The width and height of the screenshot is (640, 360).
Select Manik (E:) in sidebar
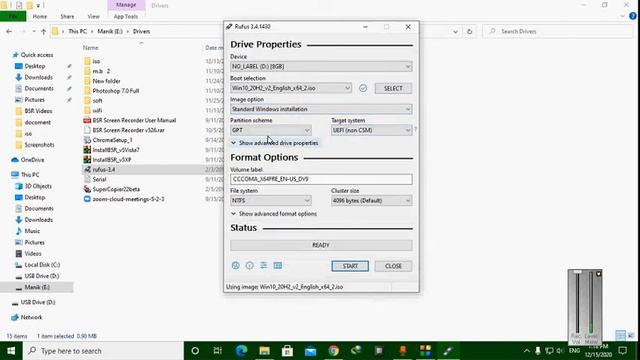pos(37,287)
